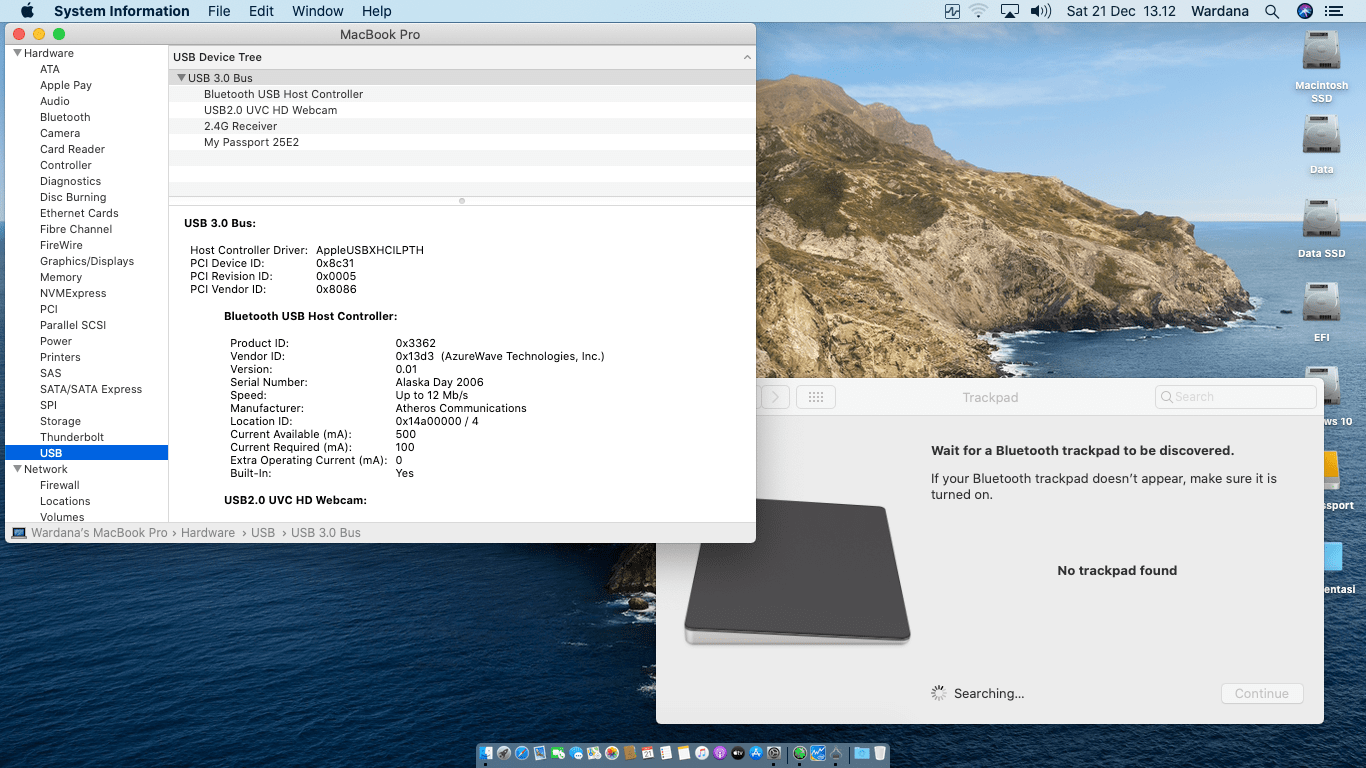This screenshot has height=768, width=1366.
Task: Open Finder from the Dock
Action: click(486, 753)
